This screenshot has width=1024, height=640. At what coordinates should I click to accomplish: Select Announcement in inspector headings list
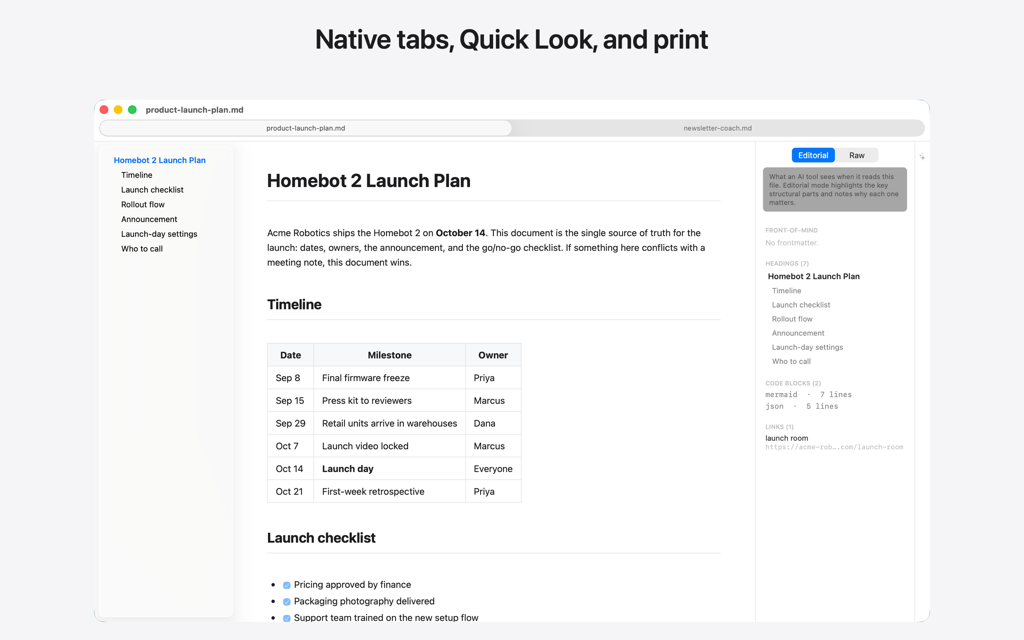click(798, 333)
